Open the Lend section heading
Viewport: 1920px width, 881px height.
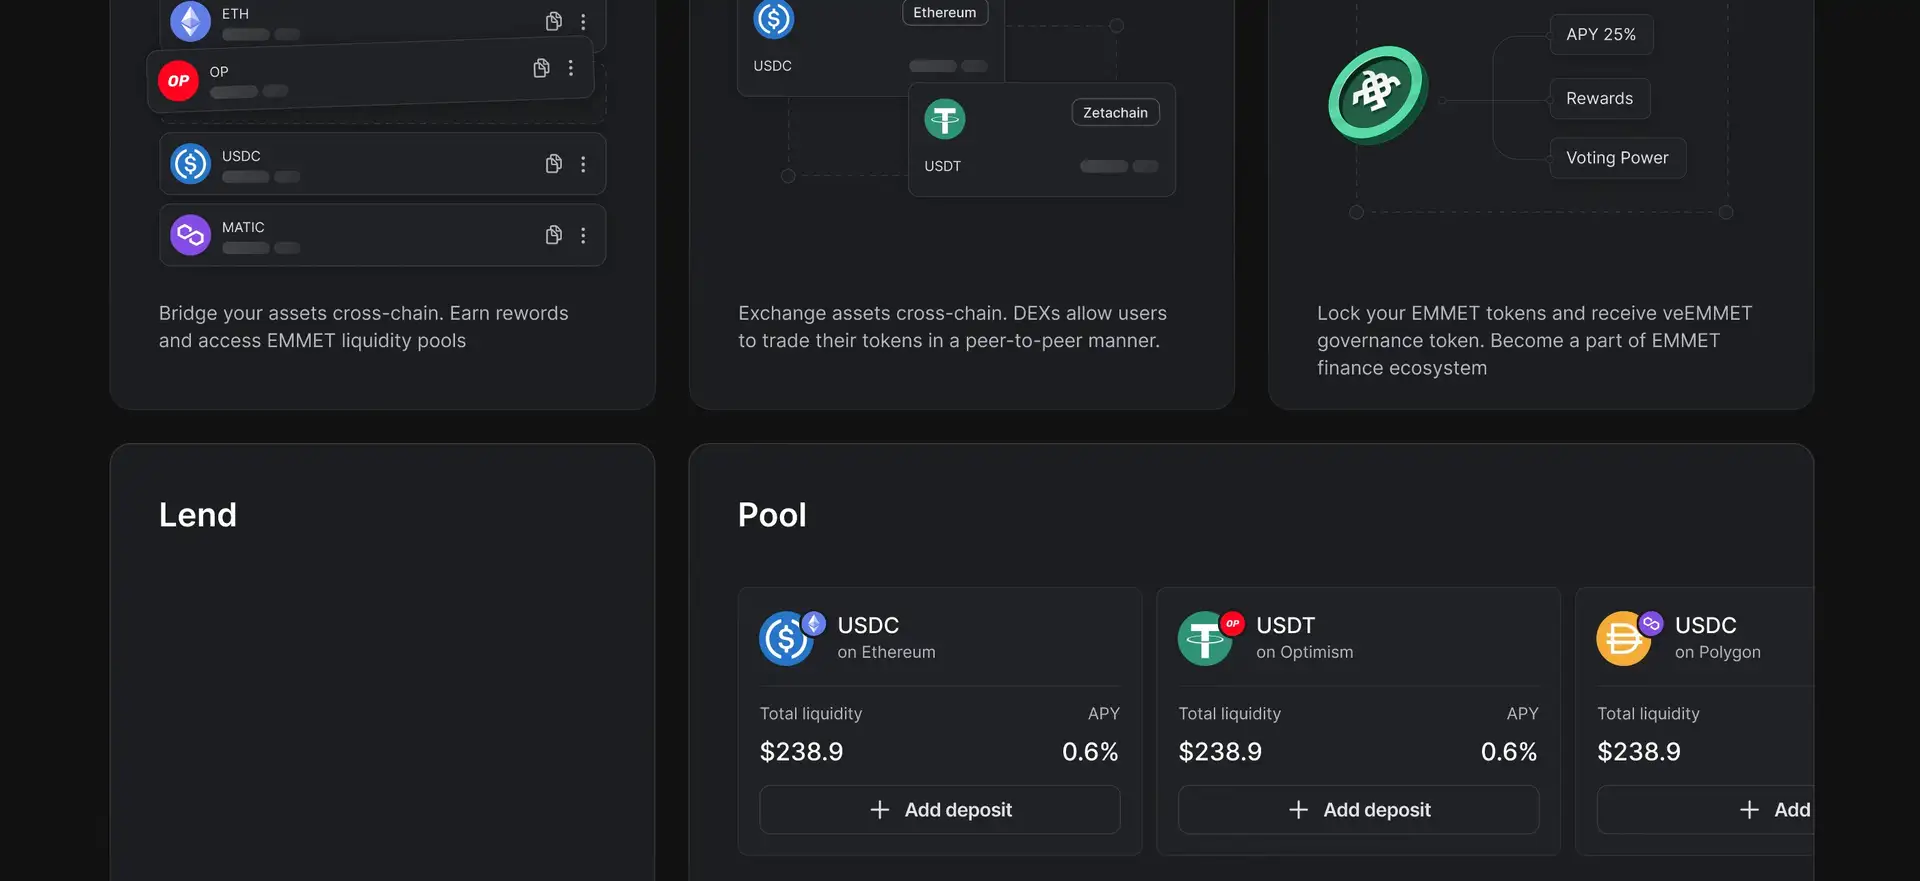198,515
